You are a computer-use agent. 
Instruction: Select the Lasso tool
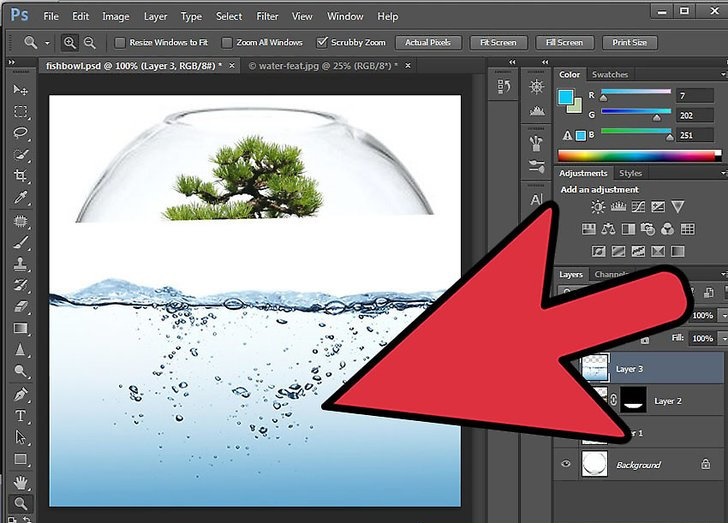[20, 133]
